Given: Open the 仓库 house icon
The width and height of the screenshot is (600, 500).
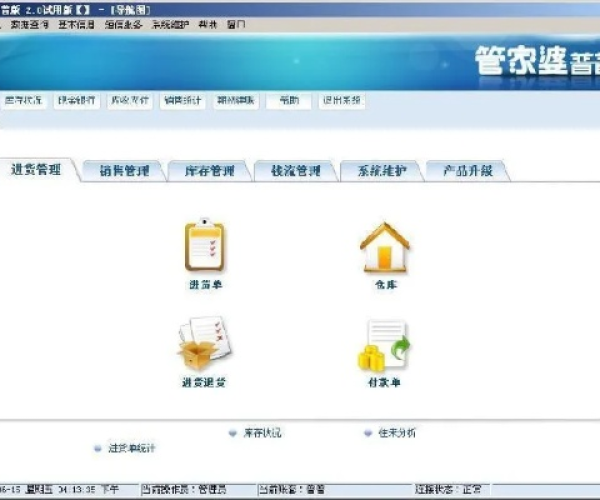Looking at the screenshot, I should pos(385,248).
